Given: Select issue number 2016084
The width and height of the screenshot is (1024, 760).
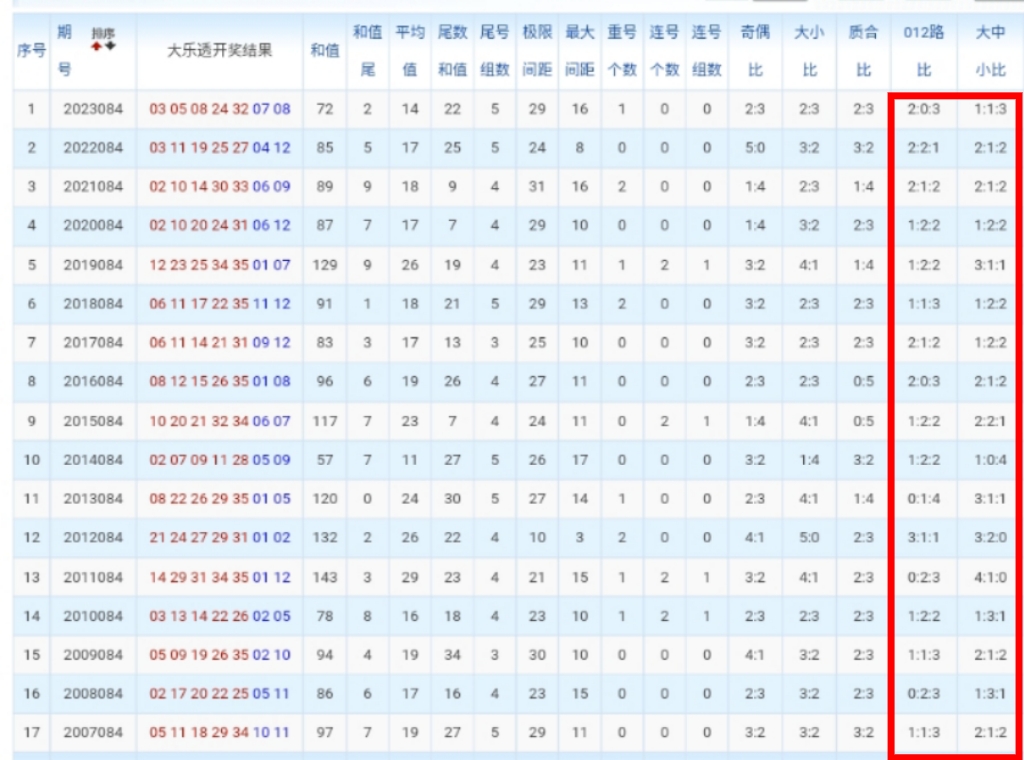Looking at the screenshot, I should point(93,381).
